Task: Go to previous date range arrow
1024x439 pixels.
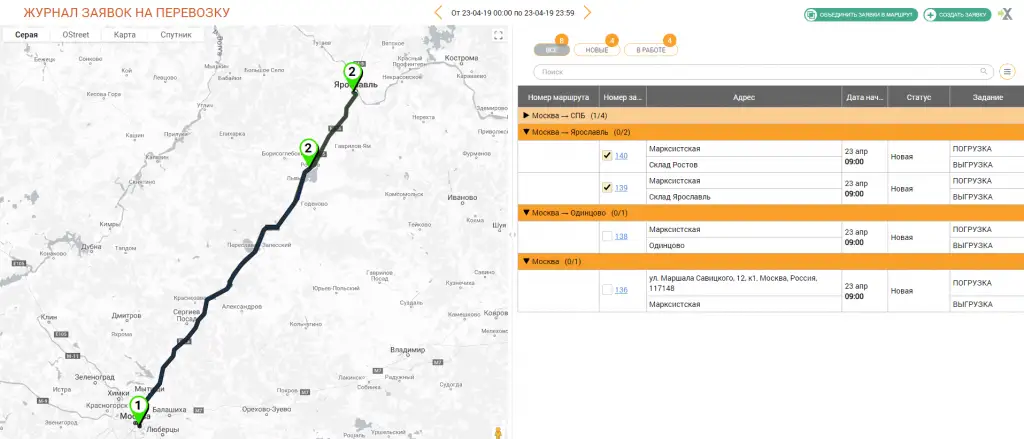Action: [x=437, y=13]
